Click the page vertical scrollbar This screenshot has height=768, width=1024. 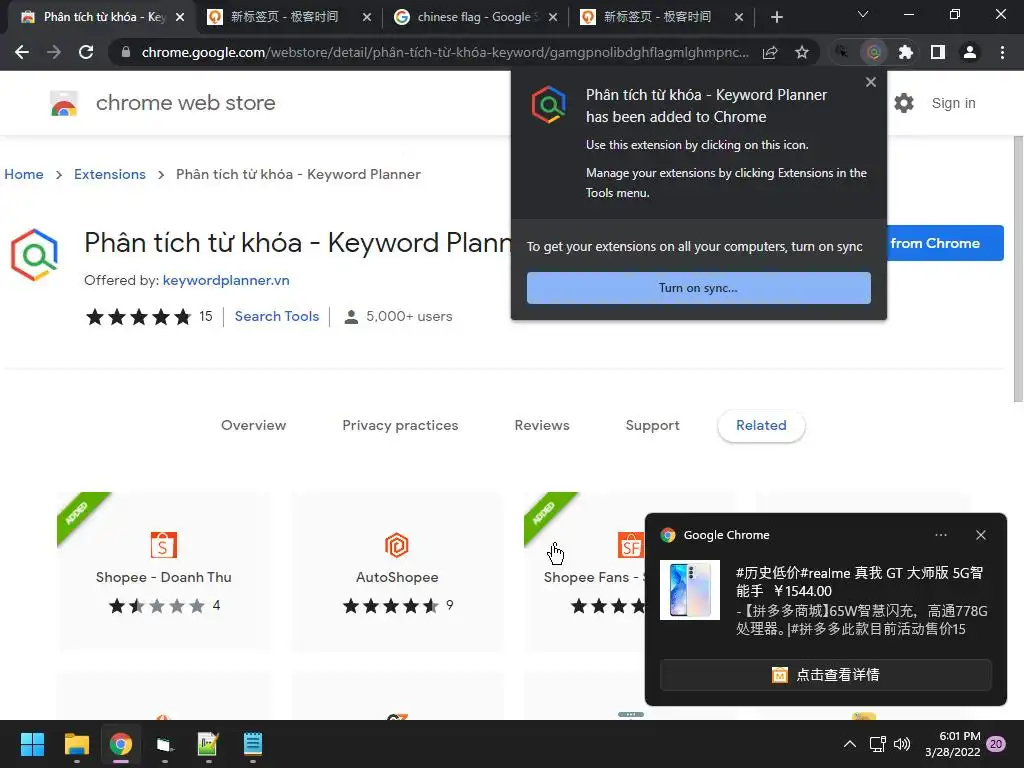(1018, 269)
